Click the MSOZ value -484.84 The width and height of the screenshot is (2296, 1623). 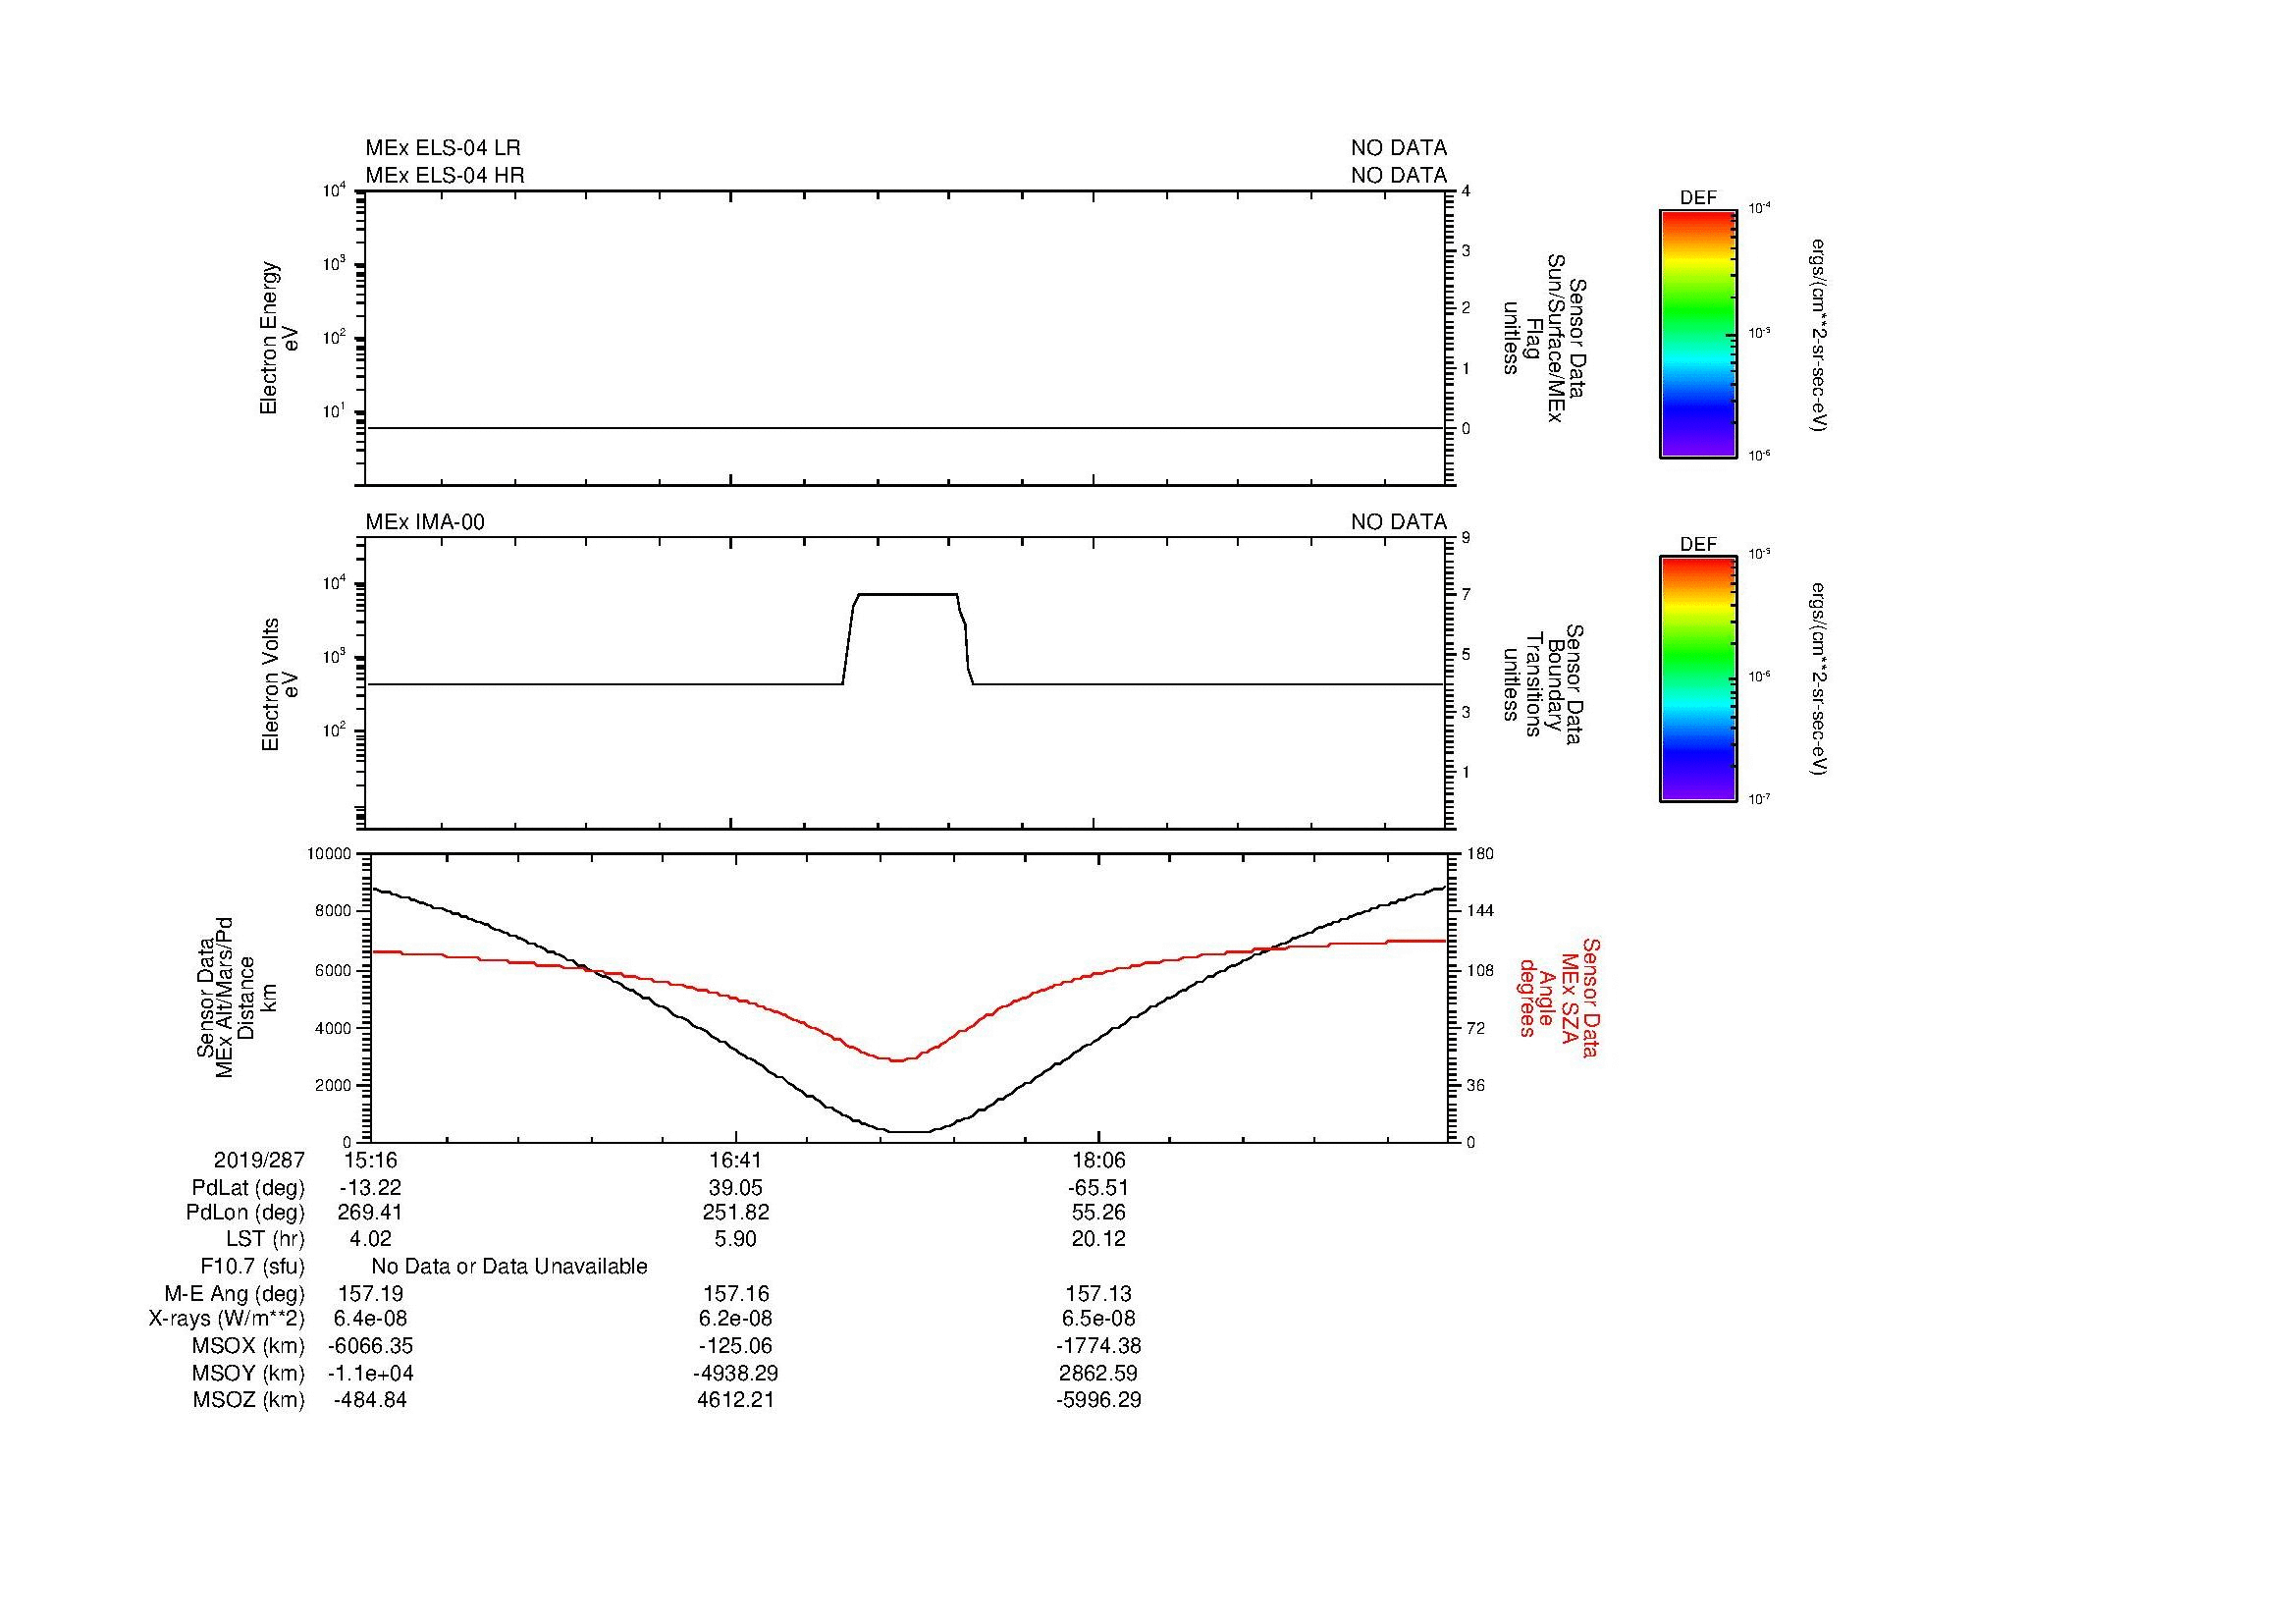point(370,1400)
